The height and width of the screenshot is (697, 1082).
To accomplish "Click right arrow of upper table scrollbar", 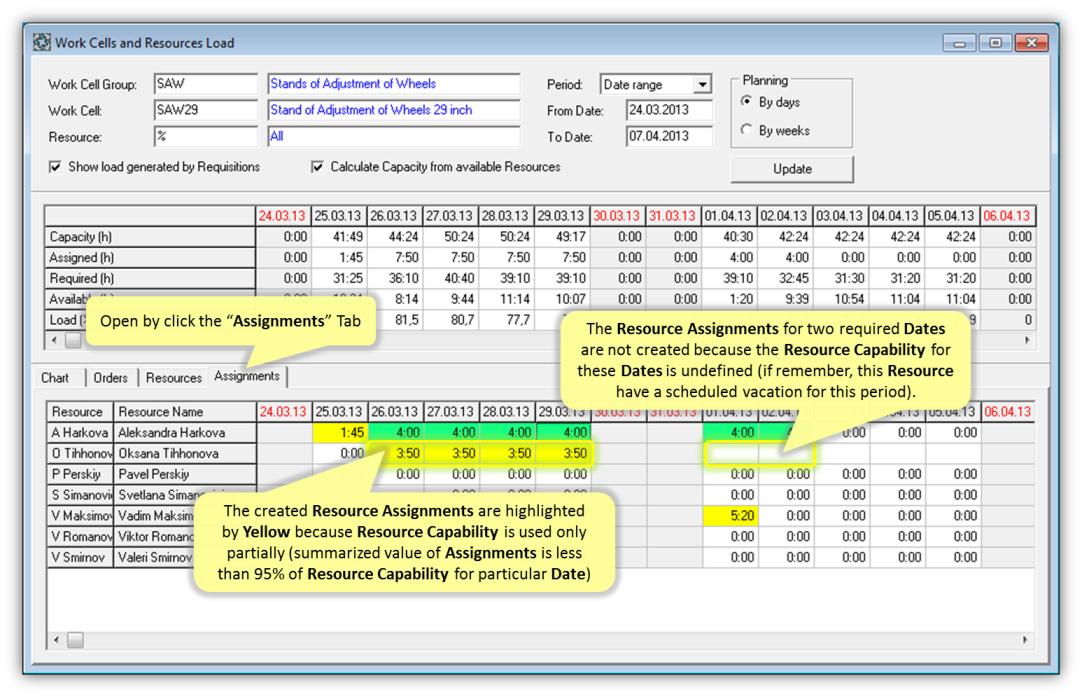I will click(x=1027, y=340).
